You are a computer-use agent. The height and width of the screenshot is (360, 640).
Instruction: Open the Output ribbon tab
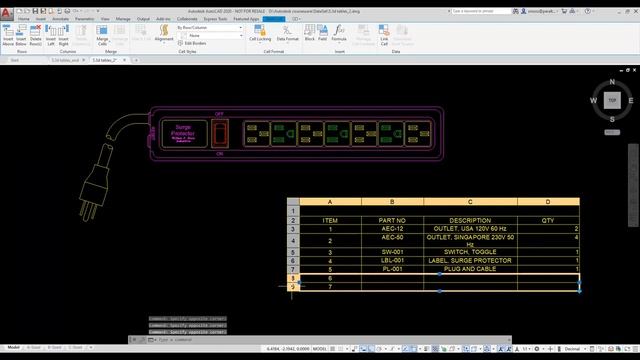tap(143, 19)
